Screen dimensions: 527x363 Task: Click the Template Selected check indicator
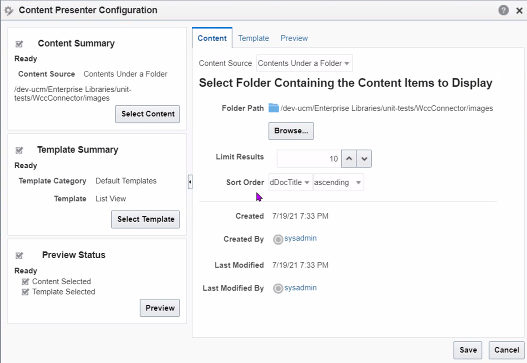[25, 292]
